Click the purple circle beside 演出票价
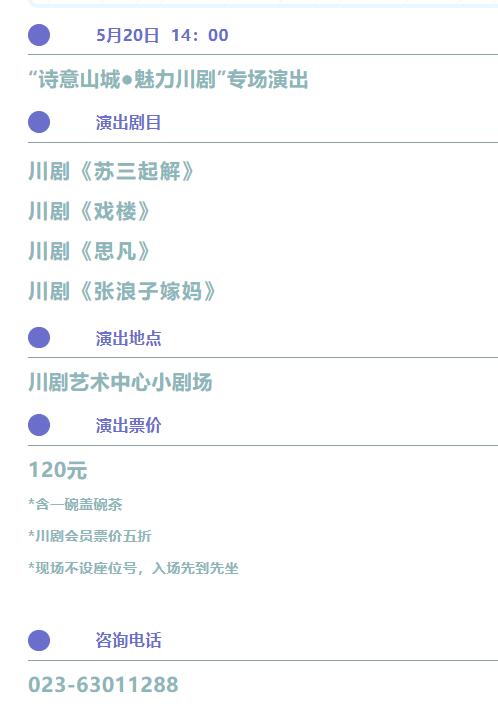The image size is (498, 710). tap(39, 425)
